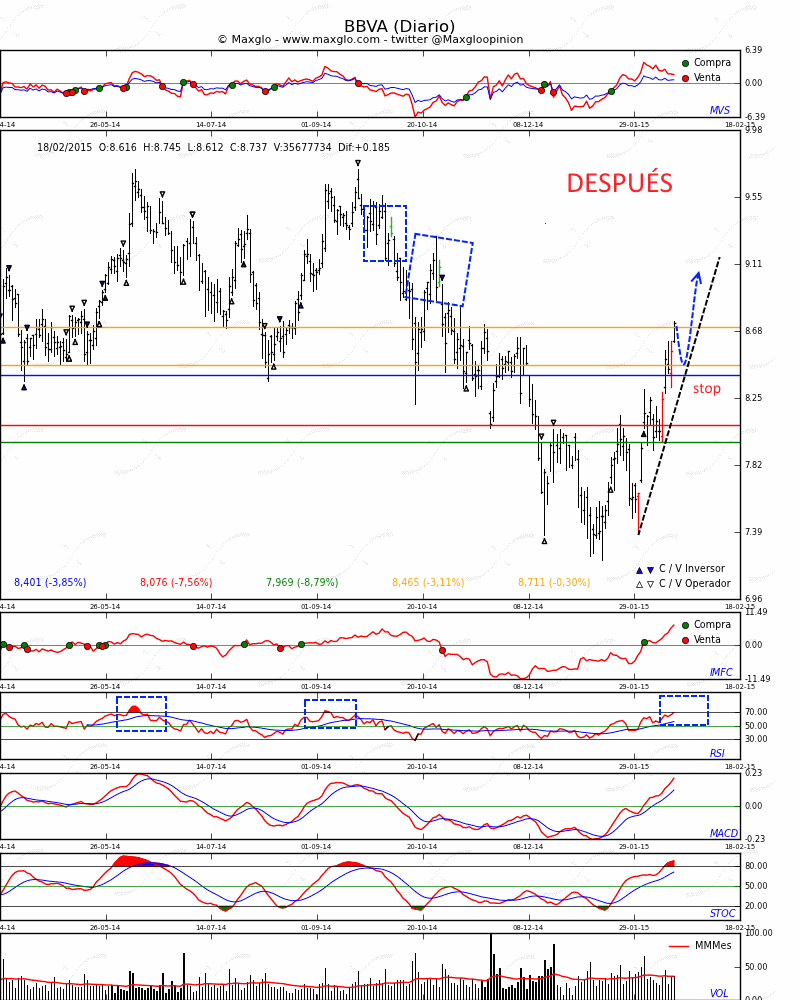Select the orange level label 8,465 (-3,11%)
The width and height of the screenshot is (800, 1000).
coord(428,582)
